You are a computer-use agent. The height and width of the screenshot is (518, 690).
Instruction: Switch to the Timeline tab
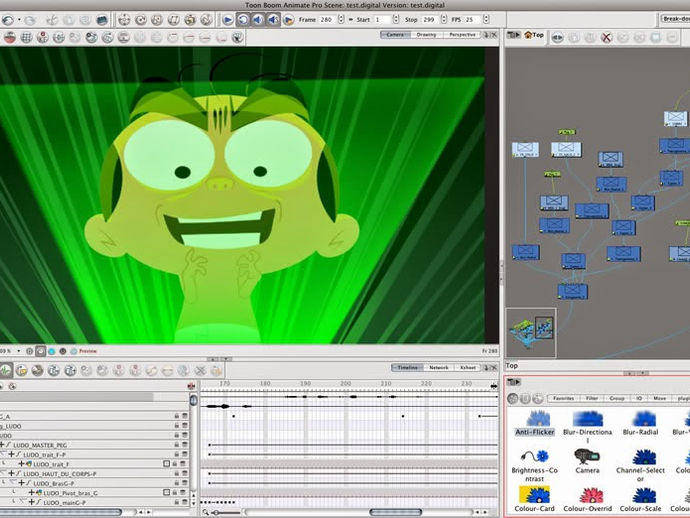(x=407, y=367)
